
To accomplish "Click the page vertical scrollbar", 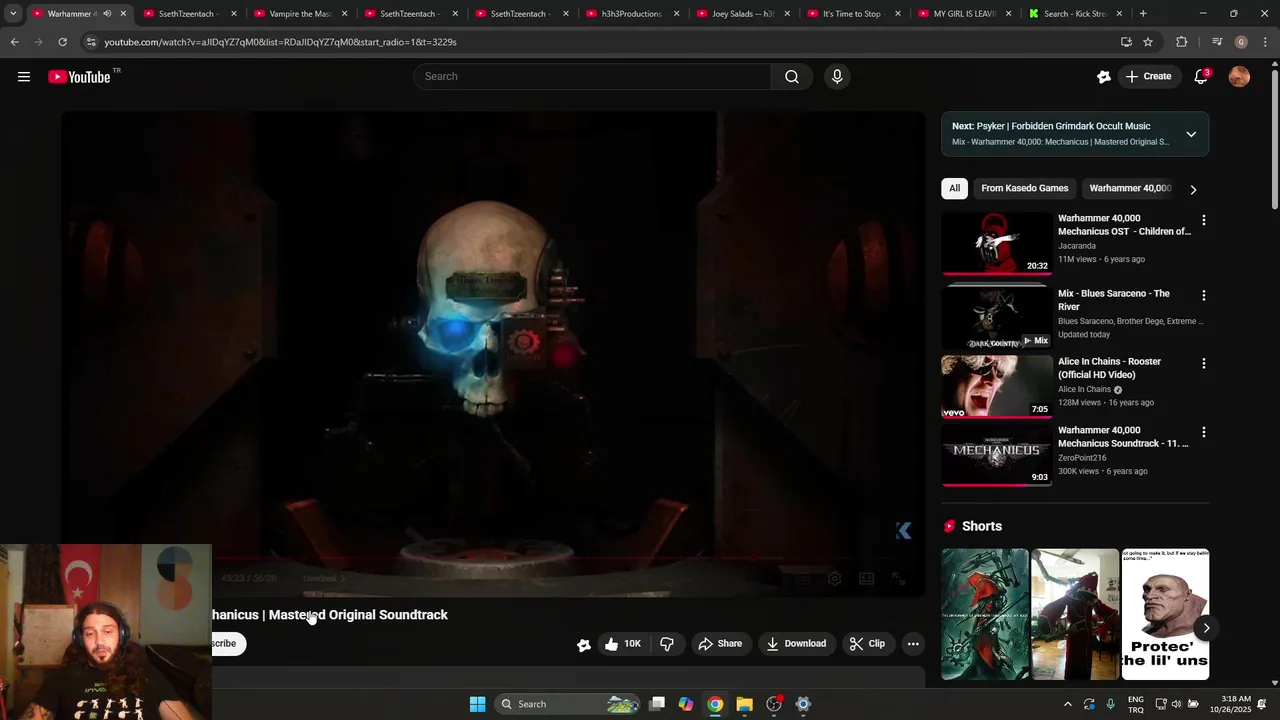I will pos(1274,140).
